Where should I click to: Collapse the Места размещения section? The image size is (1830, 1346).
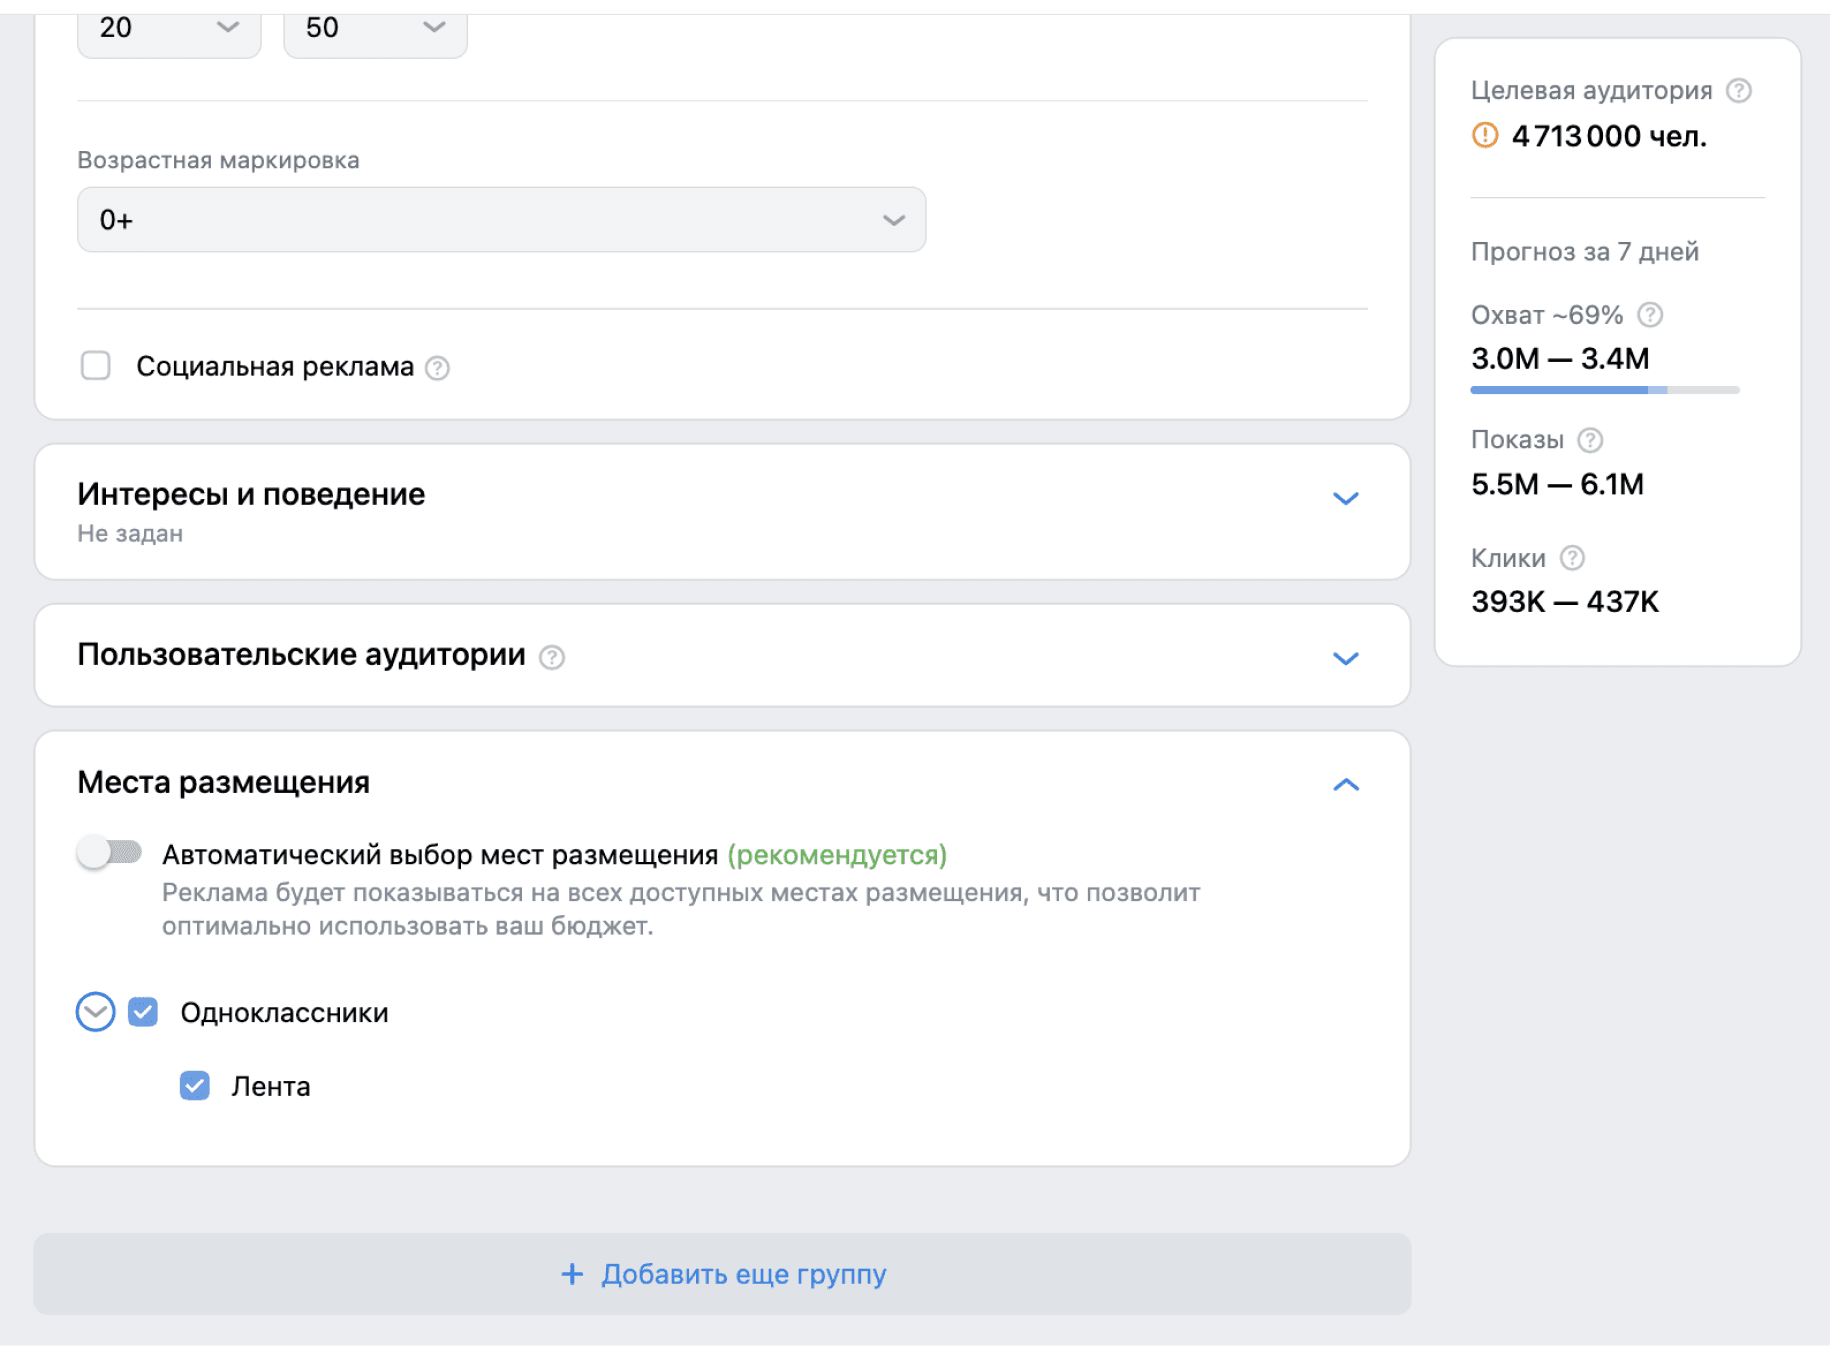[x=1345, y=785]
